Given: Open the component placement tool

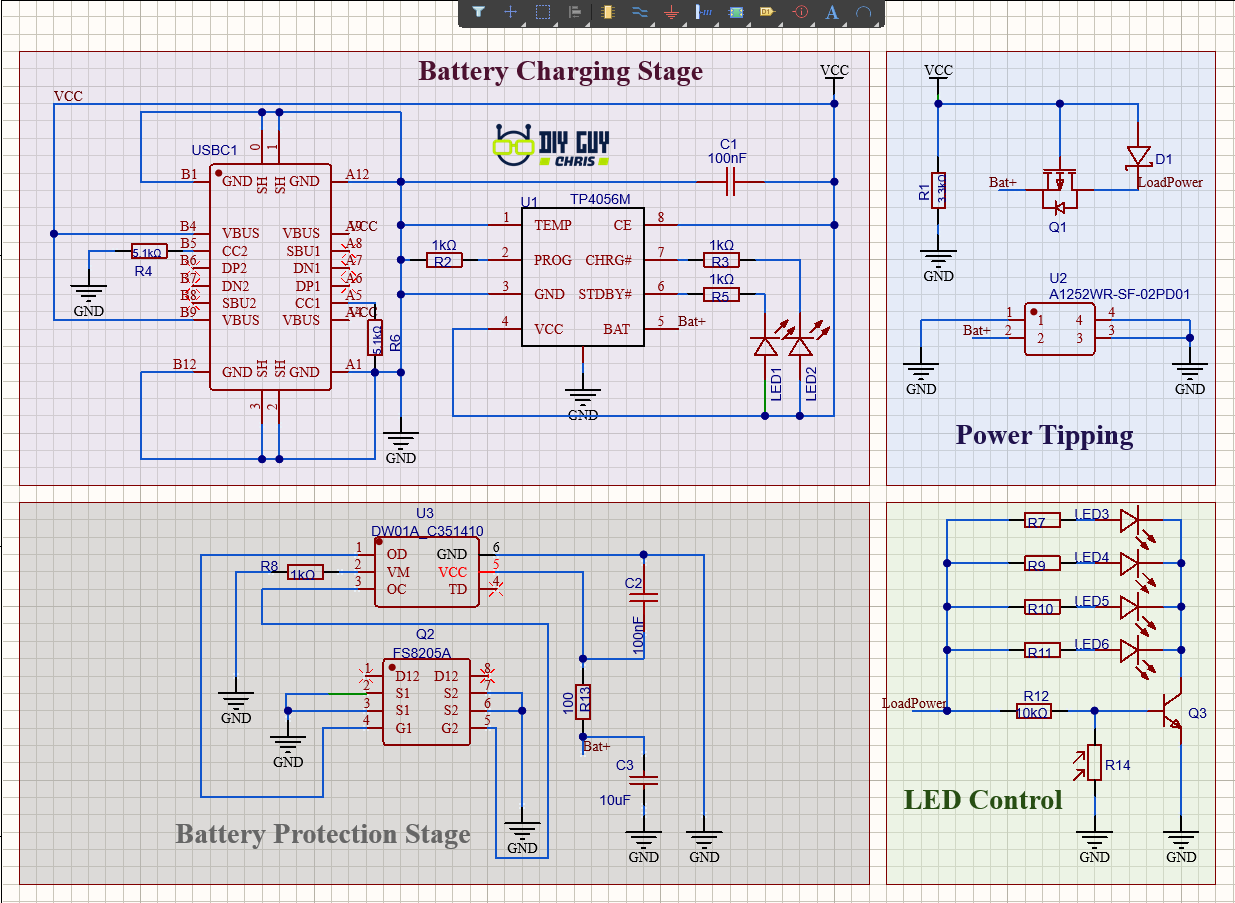Looking at the screenshot, I should 607,13.
